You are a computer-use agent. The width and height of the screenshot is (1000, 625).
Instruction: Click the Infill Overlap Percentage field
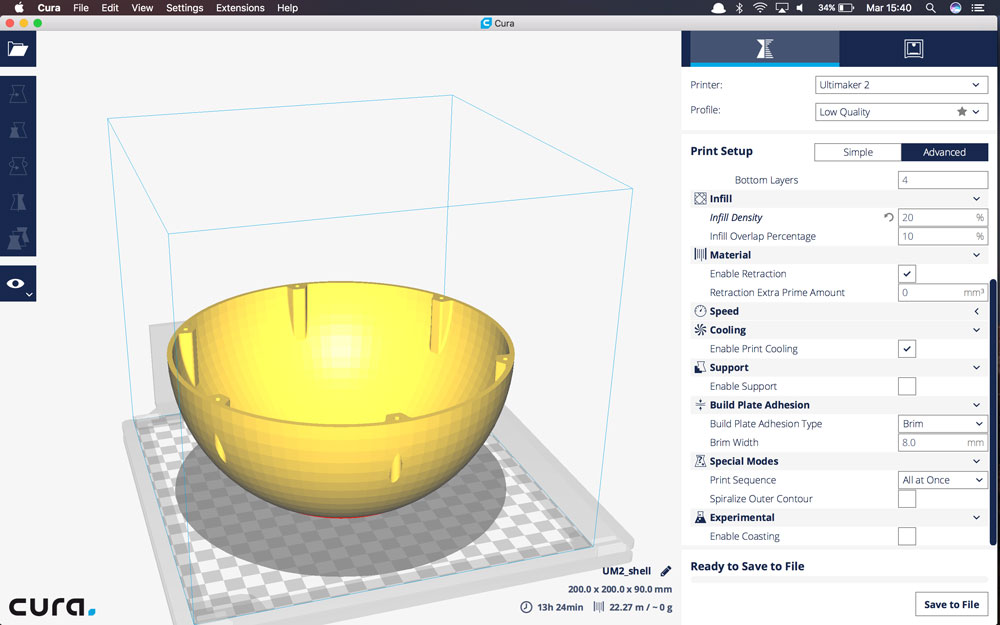point(943,236)
